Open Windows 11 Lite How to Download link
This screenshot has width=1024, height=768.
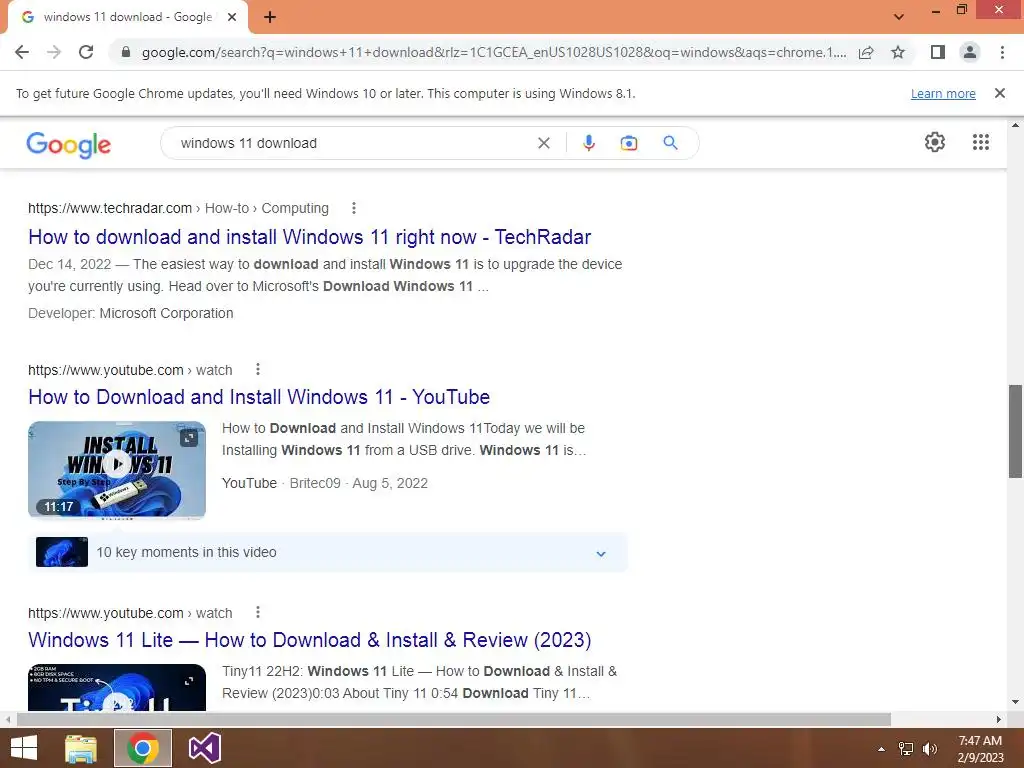coord(310,640)
